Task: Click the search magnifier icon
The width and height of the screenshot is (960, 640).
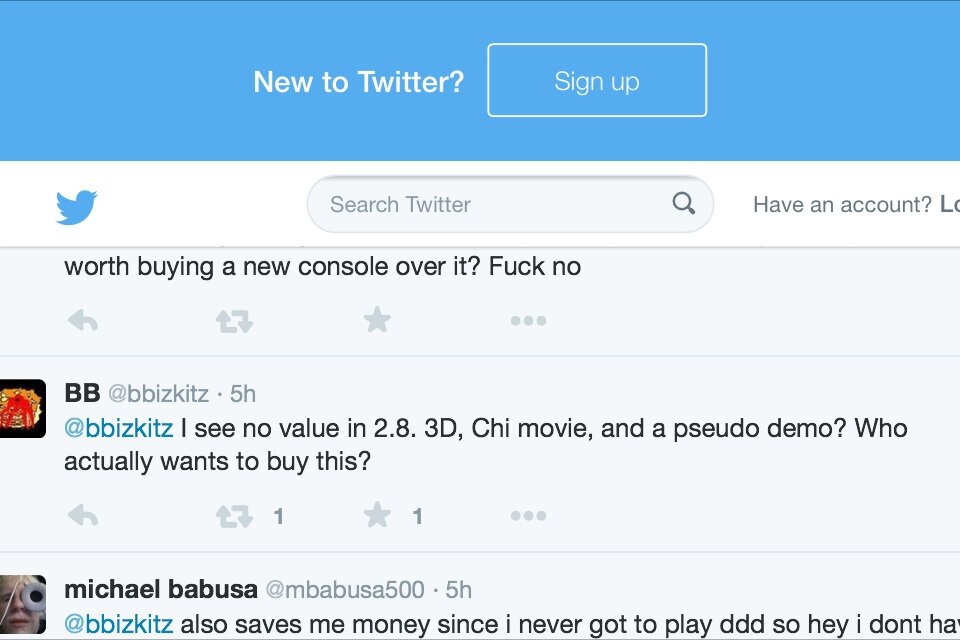Action: (684, 204)
